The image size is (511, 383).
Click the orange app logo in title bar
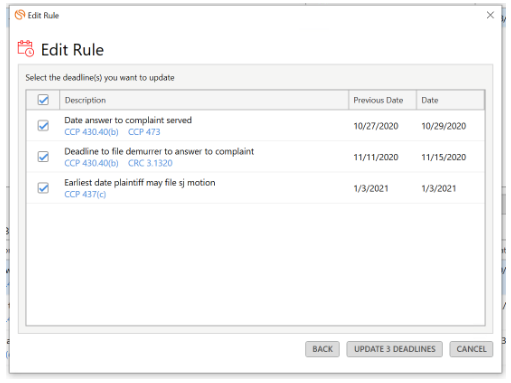pyautogui.click(x=20, y=15)
